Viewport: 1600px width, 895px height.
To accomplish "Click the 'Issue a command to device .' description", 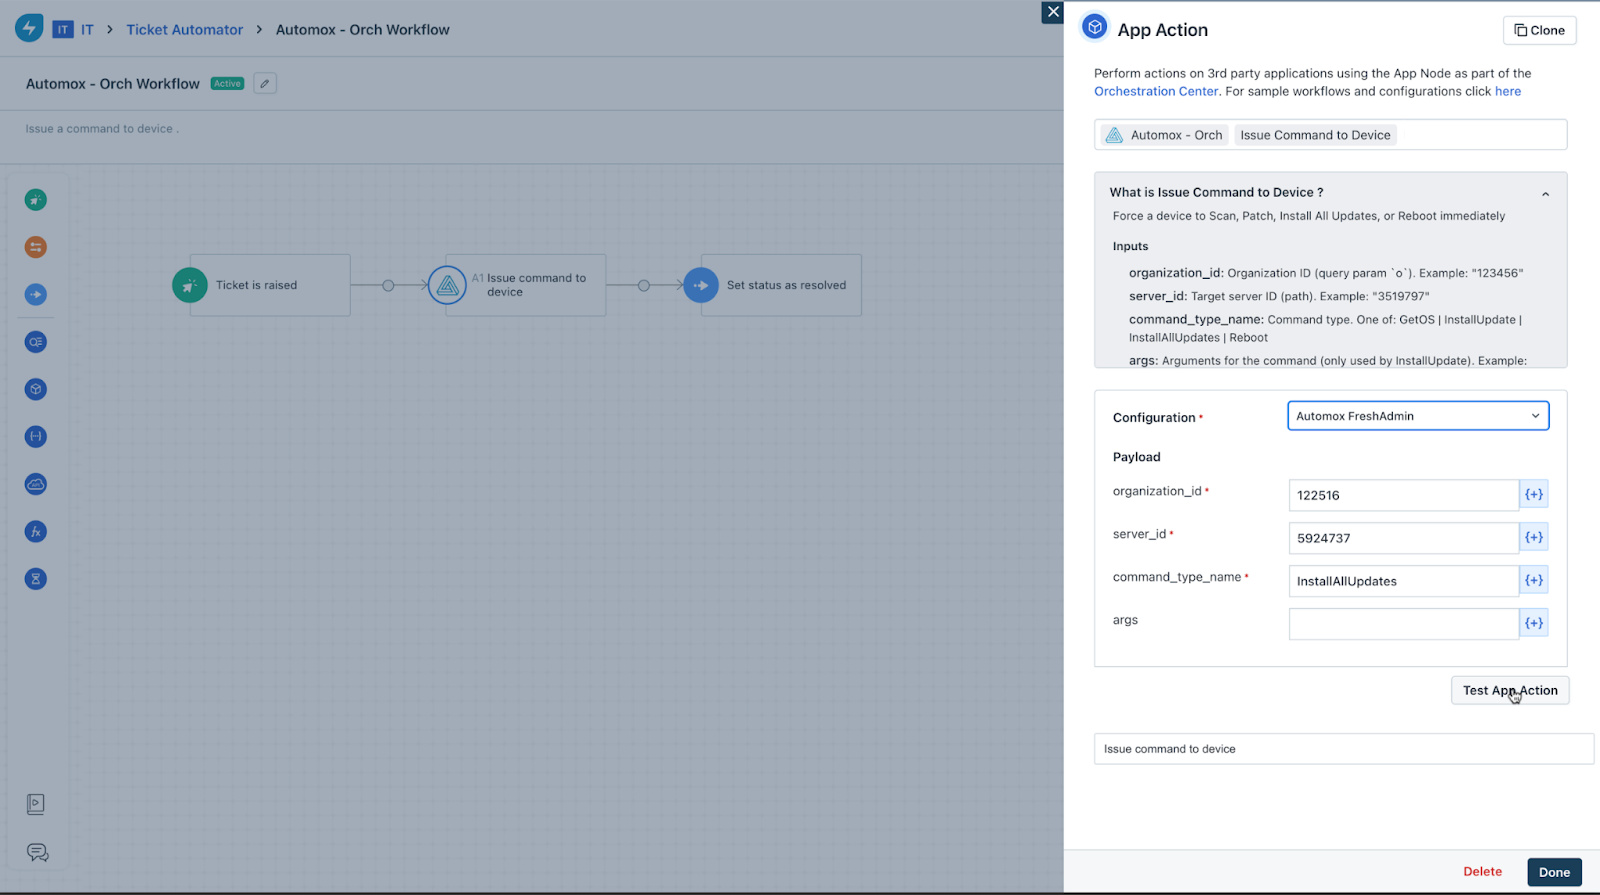I will coord(102,129).
